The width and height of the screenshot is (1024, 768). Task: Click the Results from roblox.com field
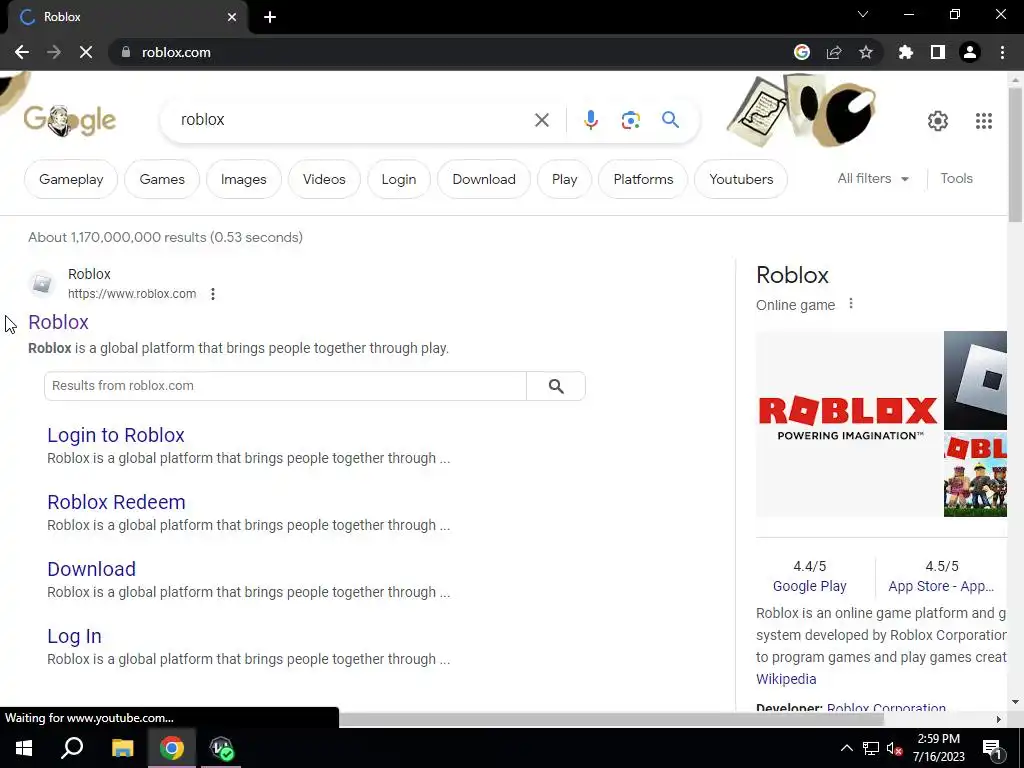pyautogui.click(x=285, y=386)
